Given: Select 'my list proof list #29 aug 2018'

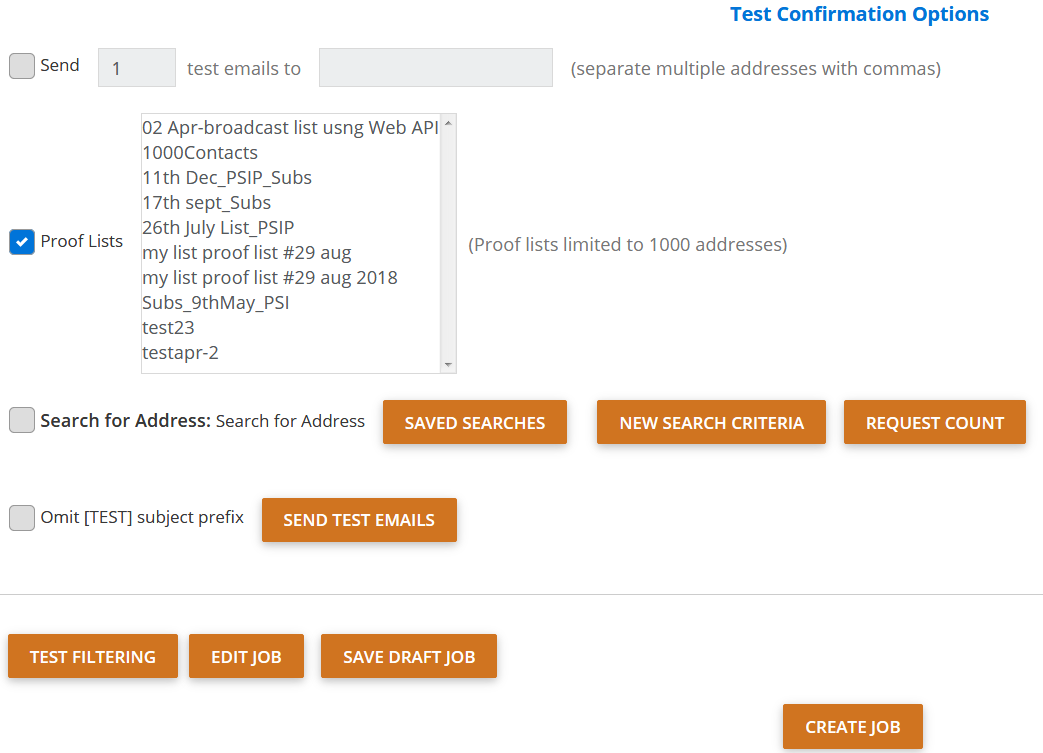Looking at the screenshot, I should click(291, 277).
